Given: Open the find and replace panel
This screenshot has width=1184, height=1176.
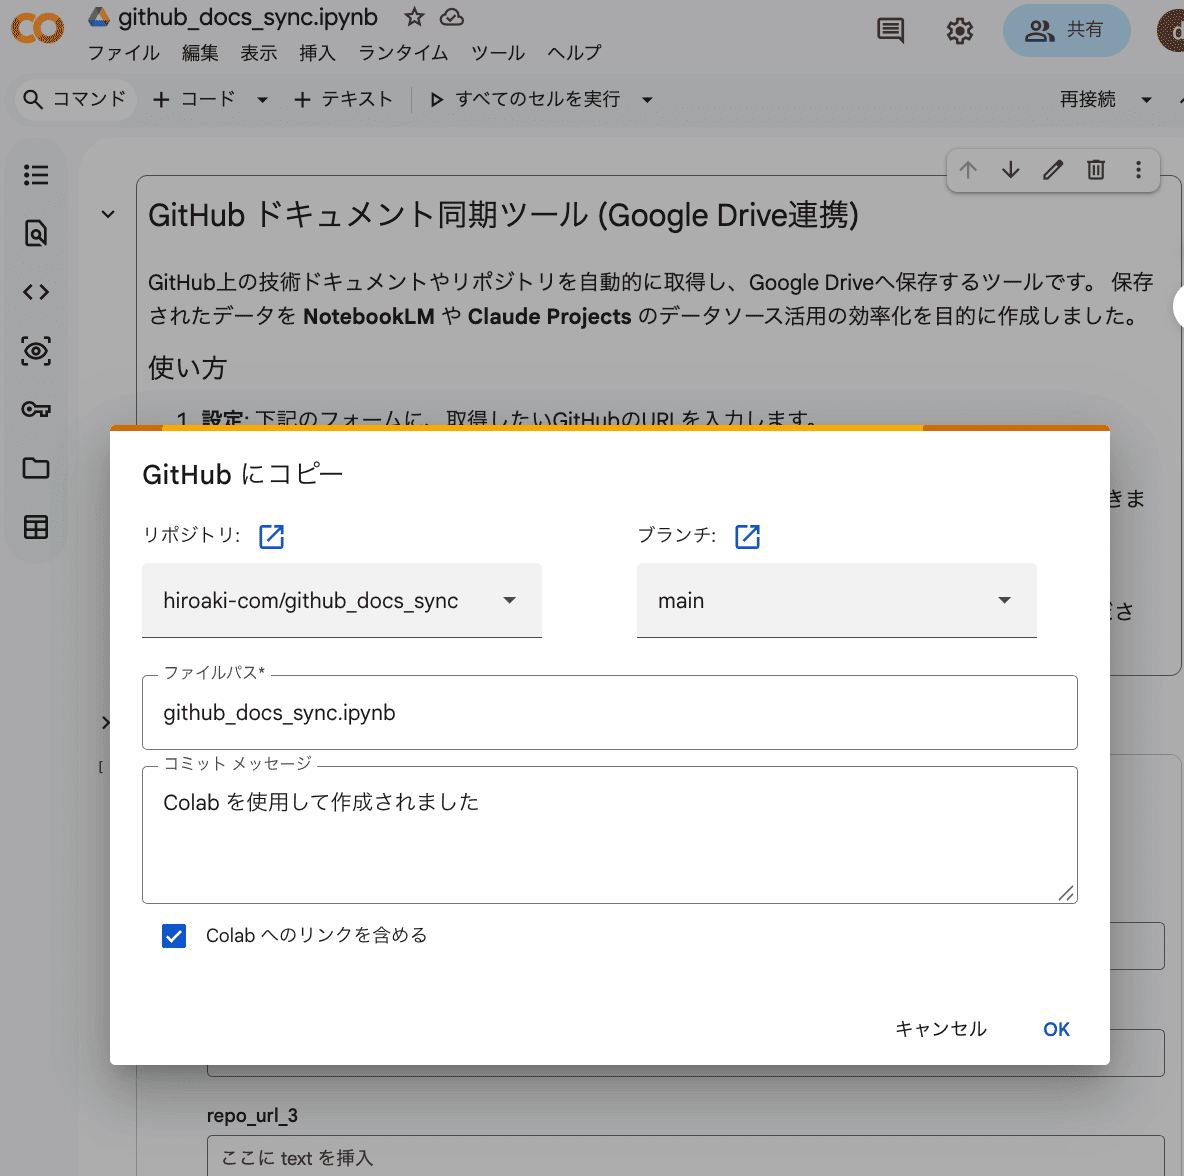Looking at the screenshot, I should point(36,233).
